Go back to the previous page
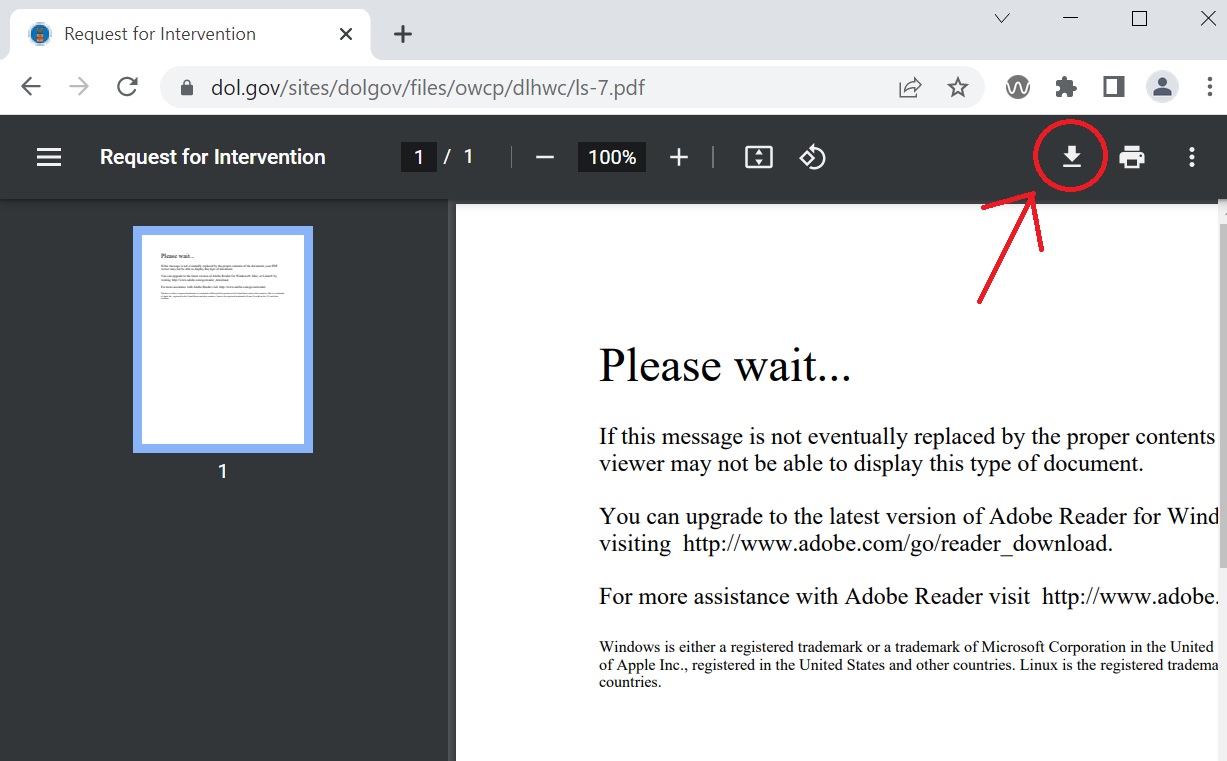The width and height of the screenshot is (1227, 761). tap(31, 87)
